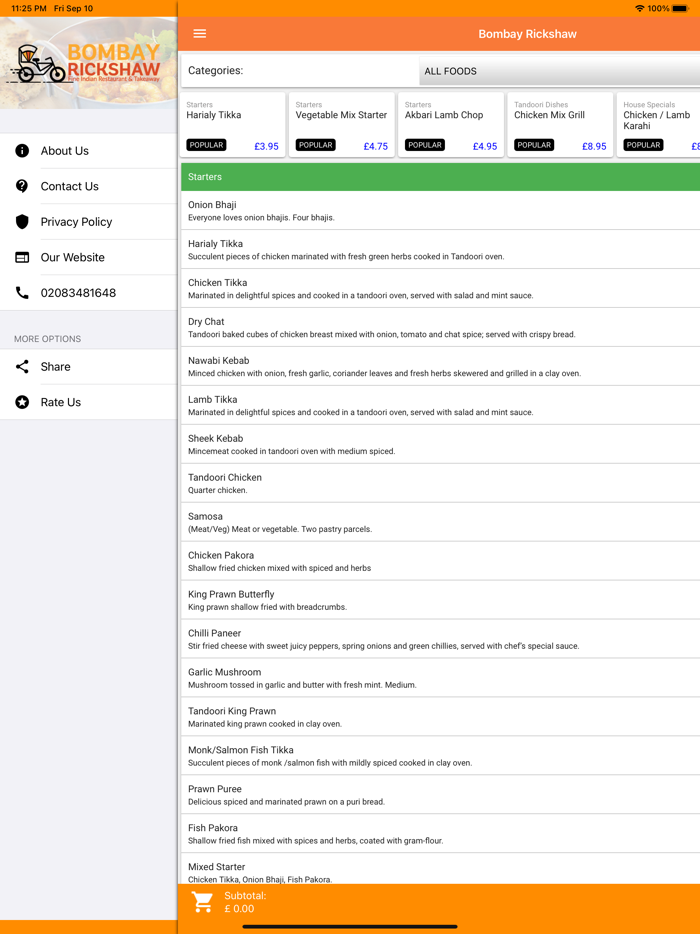Choose the Lamb Tikka starter
This screenshot has width=700, height=934.
click(440, 405)
